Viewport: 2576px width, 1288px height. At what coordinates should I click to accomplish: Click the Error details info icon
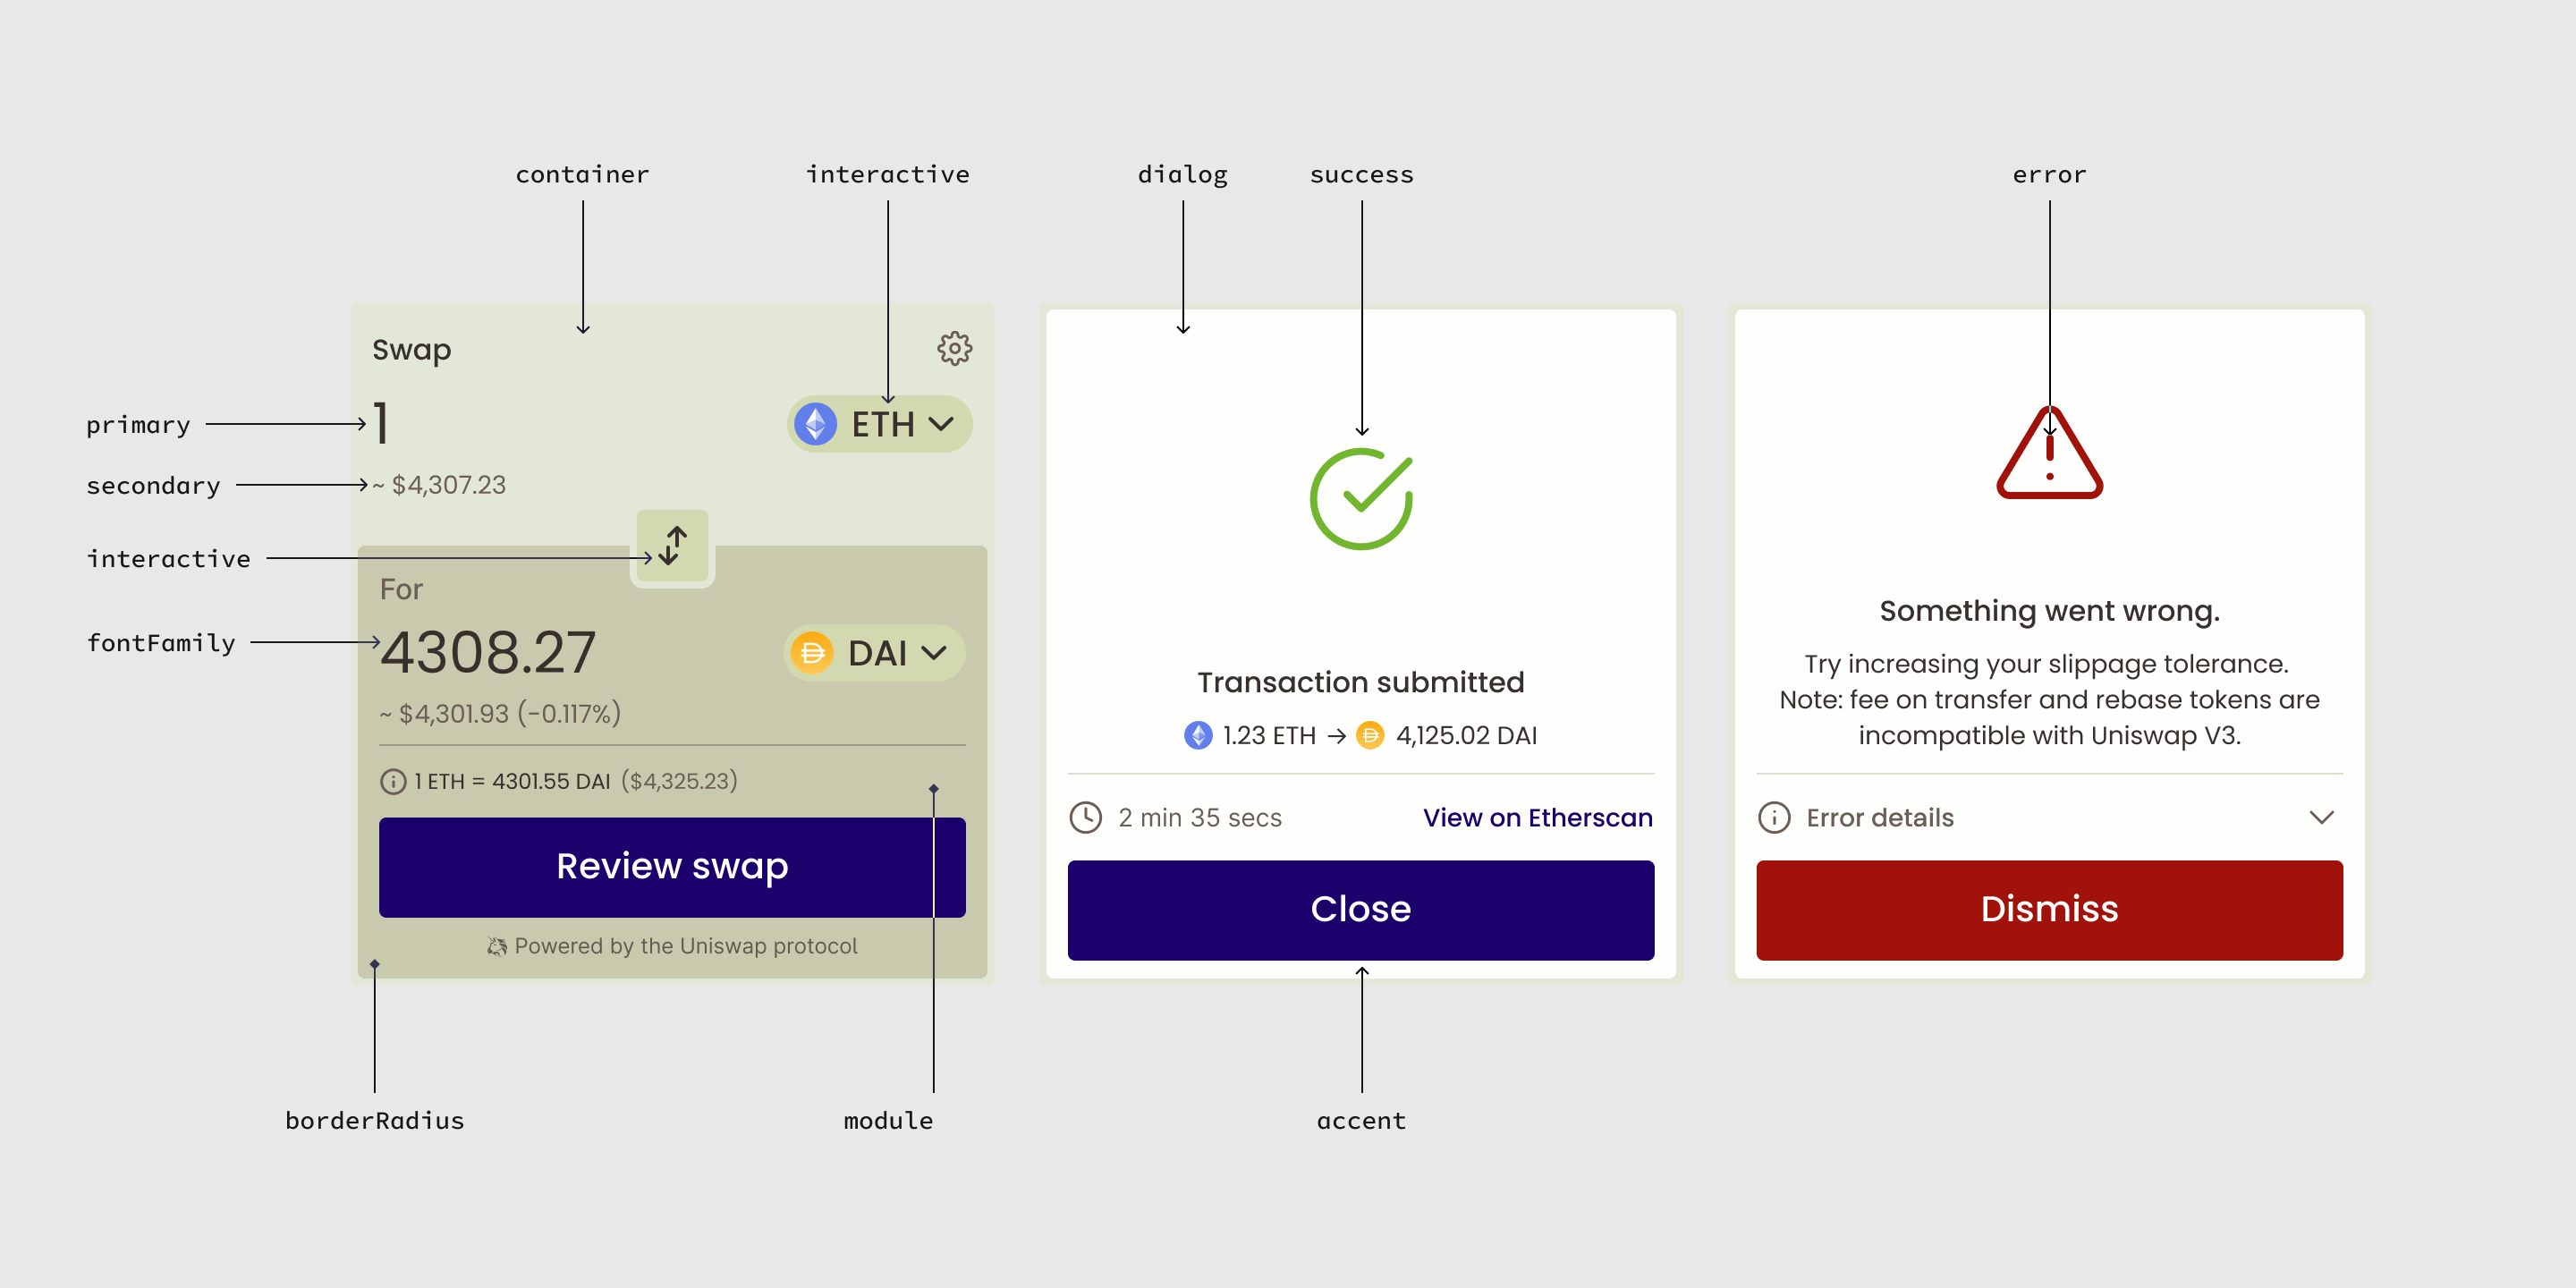pos(1774,817)
